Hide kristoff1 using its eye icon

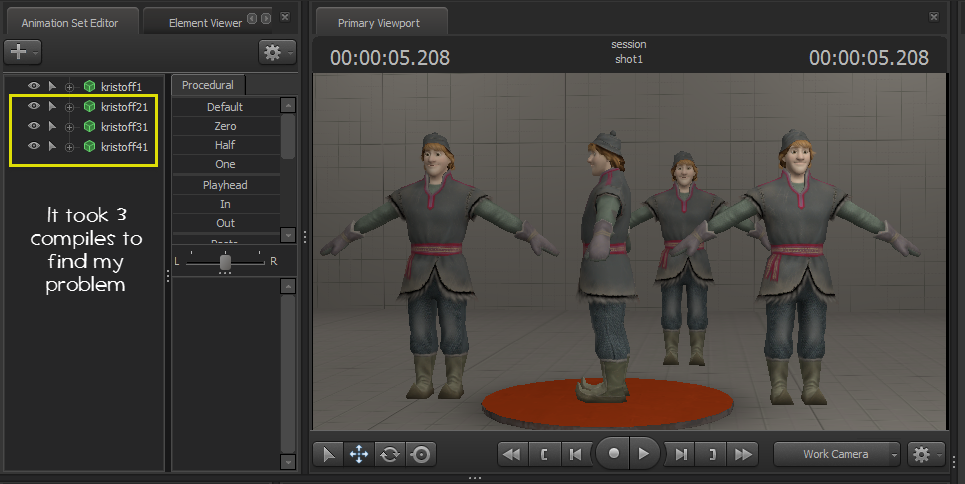point(33,87)
